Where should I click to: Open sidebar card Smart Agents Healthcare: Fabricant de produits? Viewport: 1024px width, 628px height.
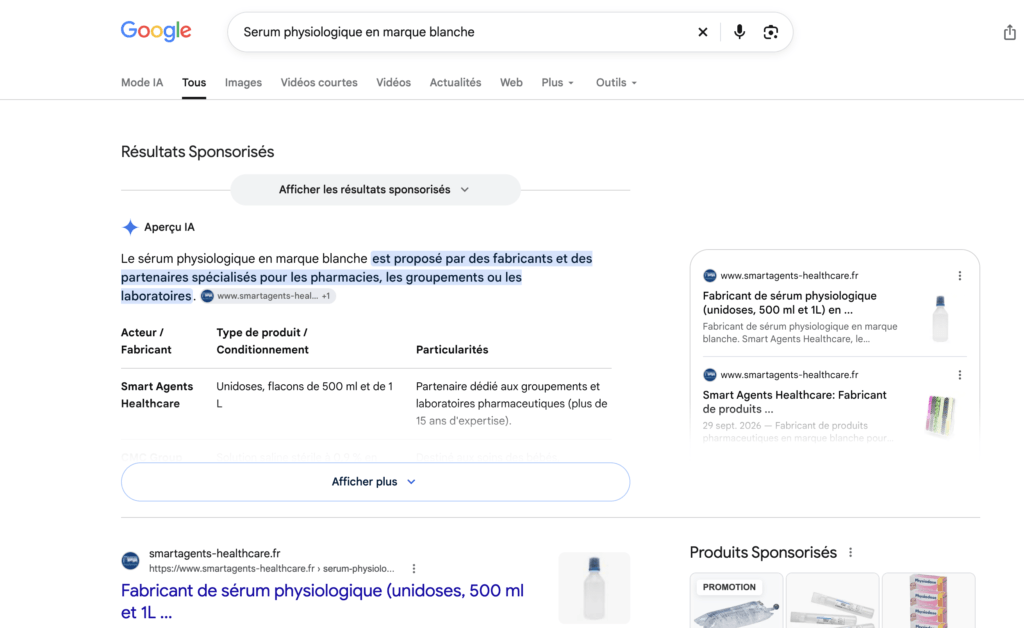click(x=795, y=402)
